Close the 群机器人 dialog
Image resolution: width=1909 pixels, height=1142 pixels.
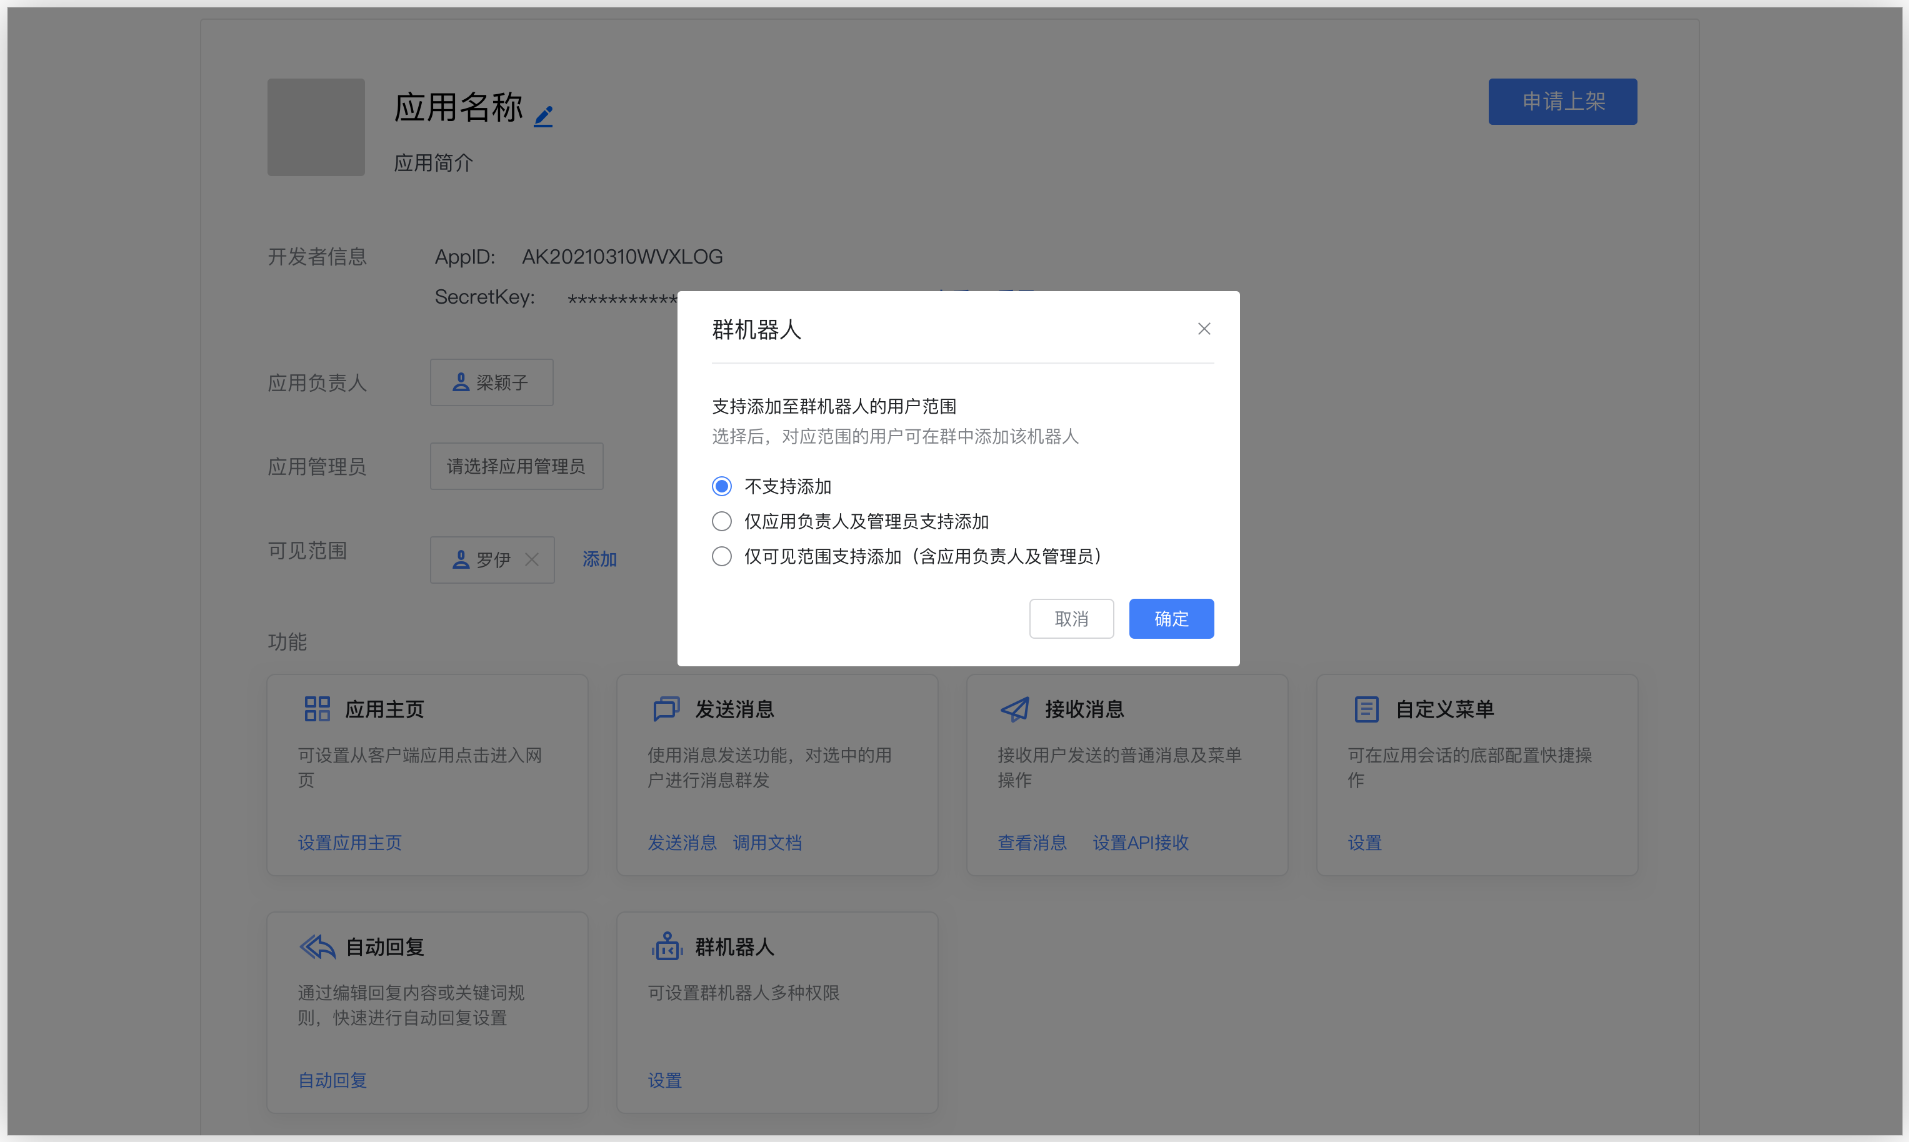tap(1203, 328)
